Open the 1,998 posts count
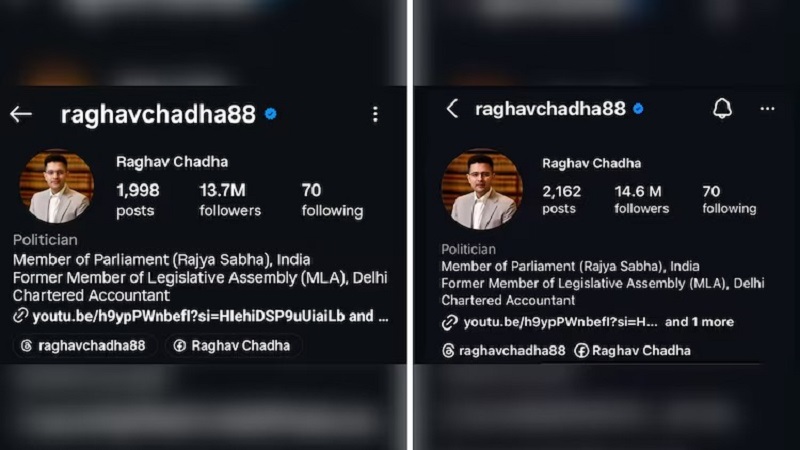Viewport: 800px width, 450px height. pos(138,199)
